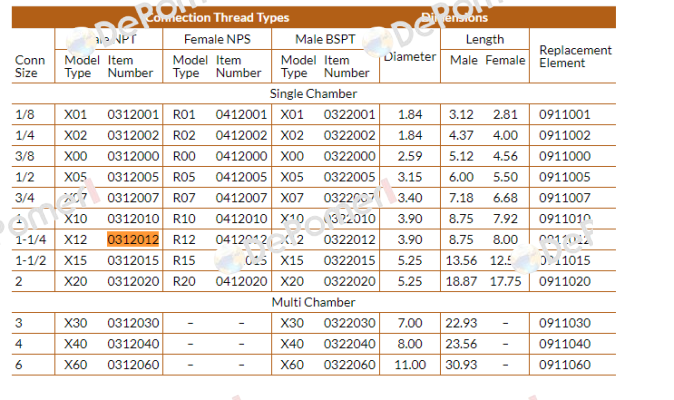Select Male BSPT item 0322040
The image size is (674, 400).
pyautogui.click(x=349, y=344)
